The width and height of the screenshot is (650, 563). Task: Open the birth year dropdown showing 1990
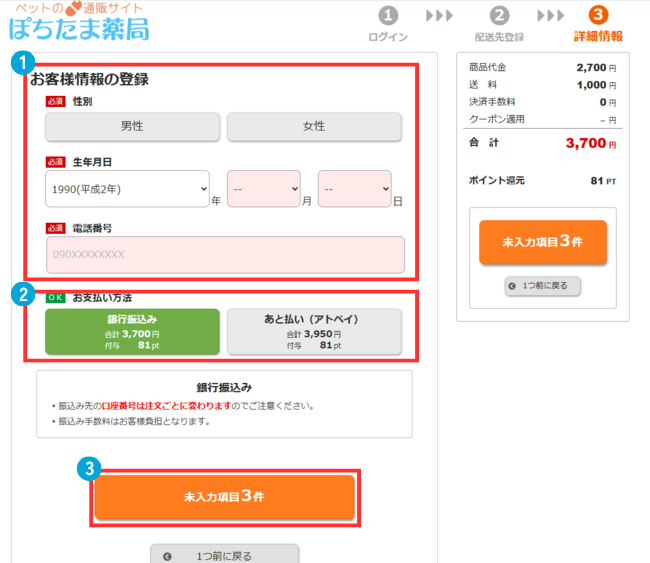tap(127, 188)
